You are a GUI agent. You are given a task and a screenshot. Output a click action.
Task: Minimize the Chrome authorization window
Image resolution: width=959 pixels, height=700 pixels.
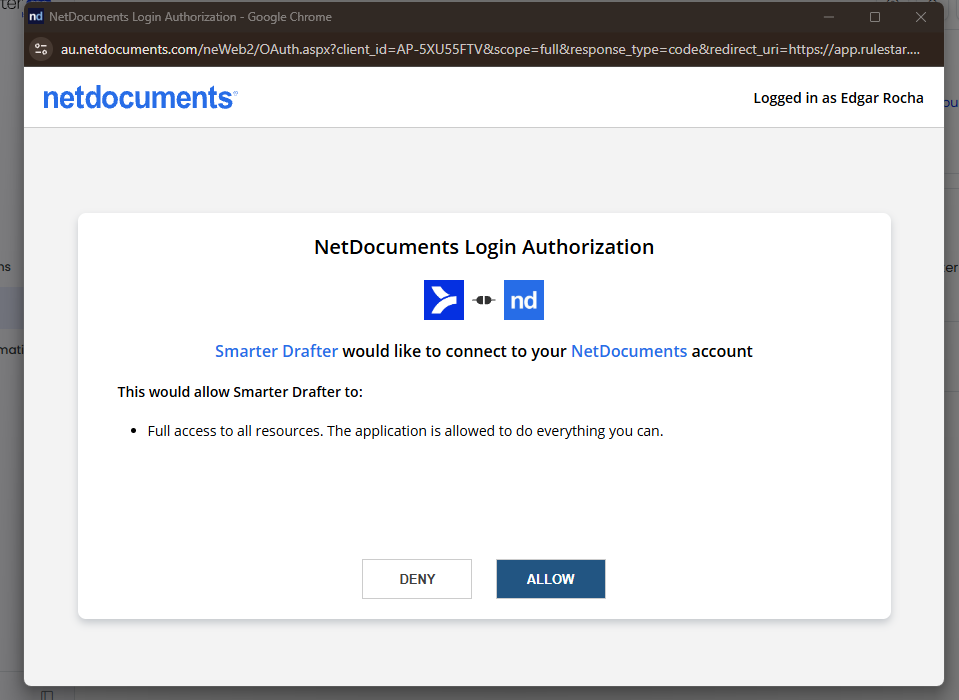[829, 17]
